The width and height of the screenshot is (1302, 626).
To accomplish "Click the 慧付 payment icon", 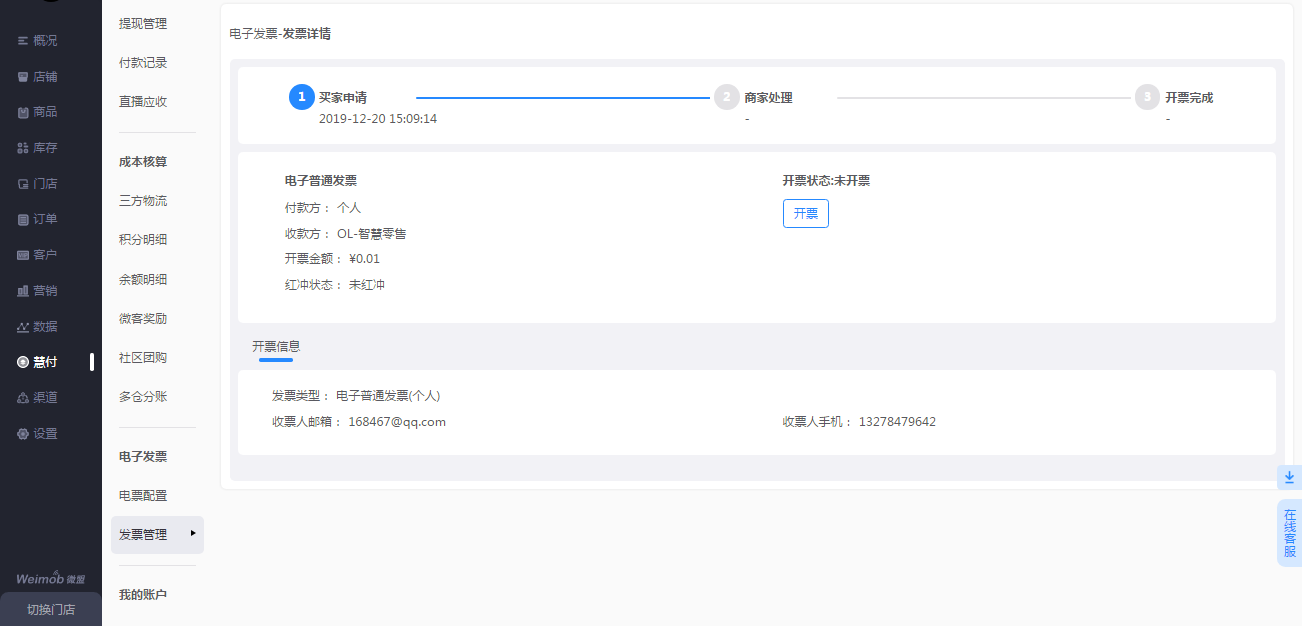I will click(23, 362).
